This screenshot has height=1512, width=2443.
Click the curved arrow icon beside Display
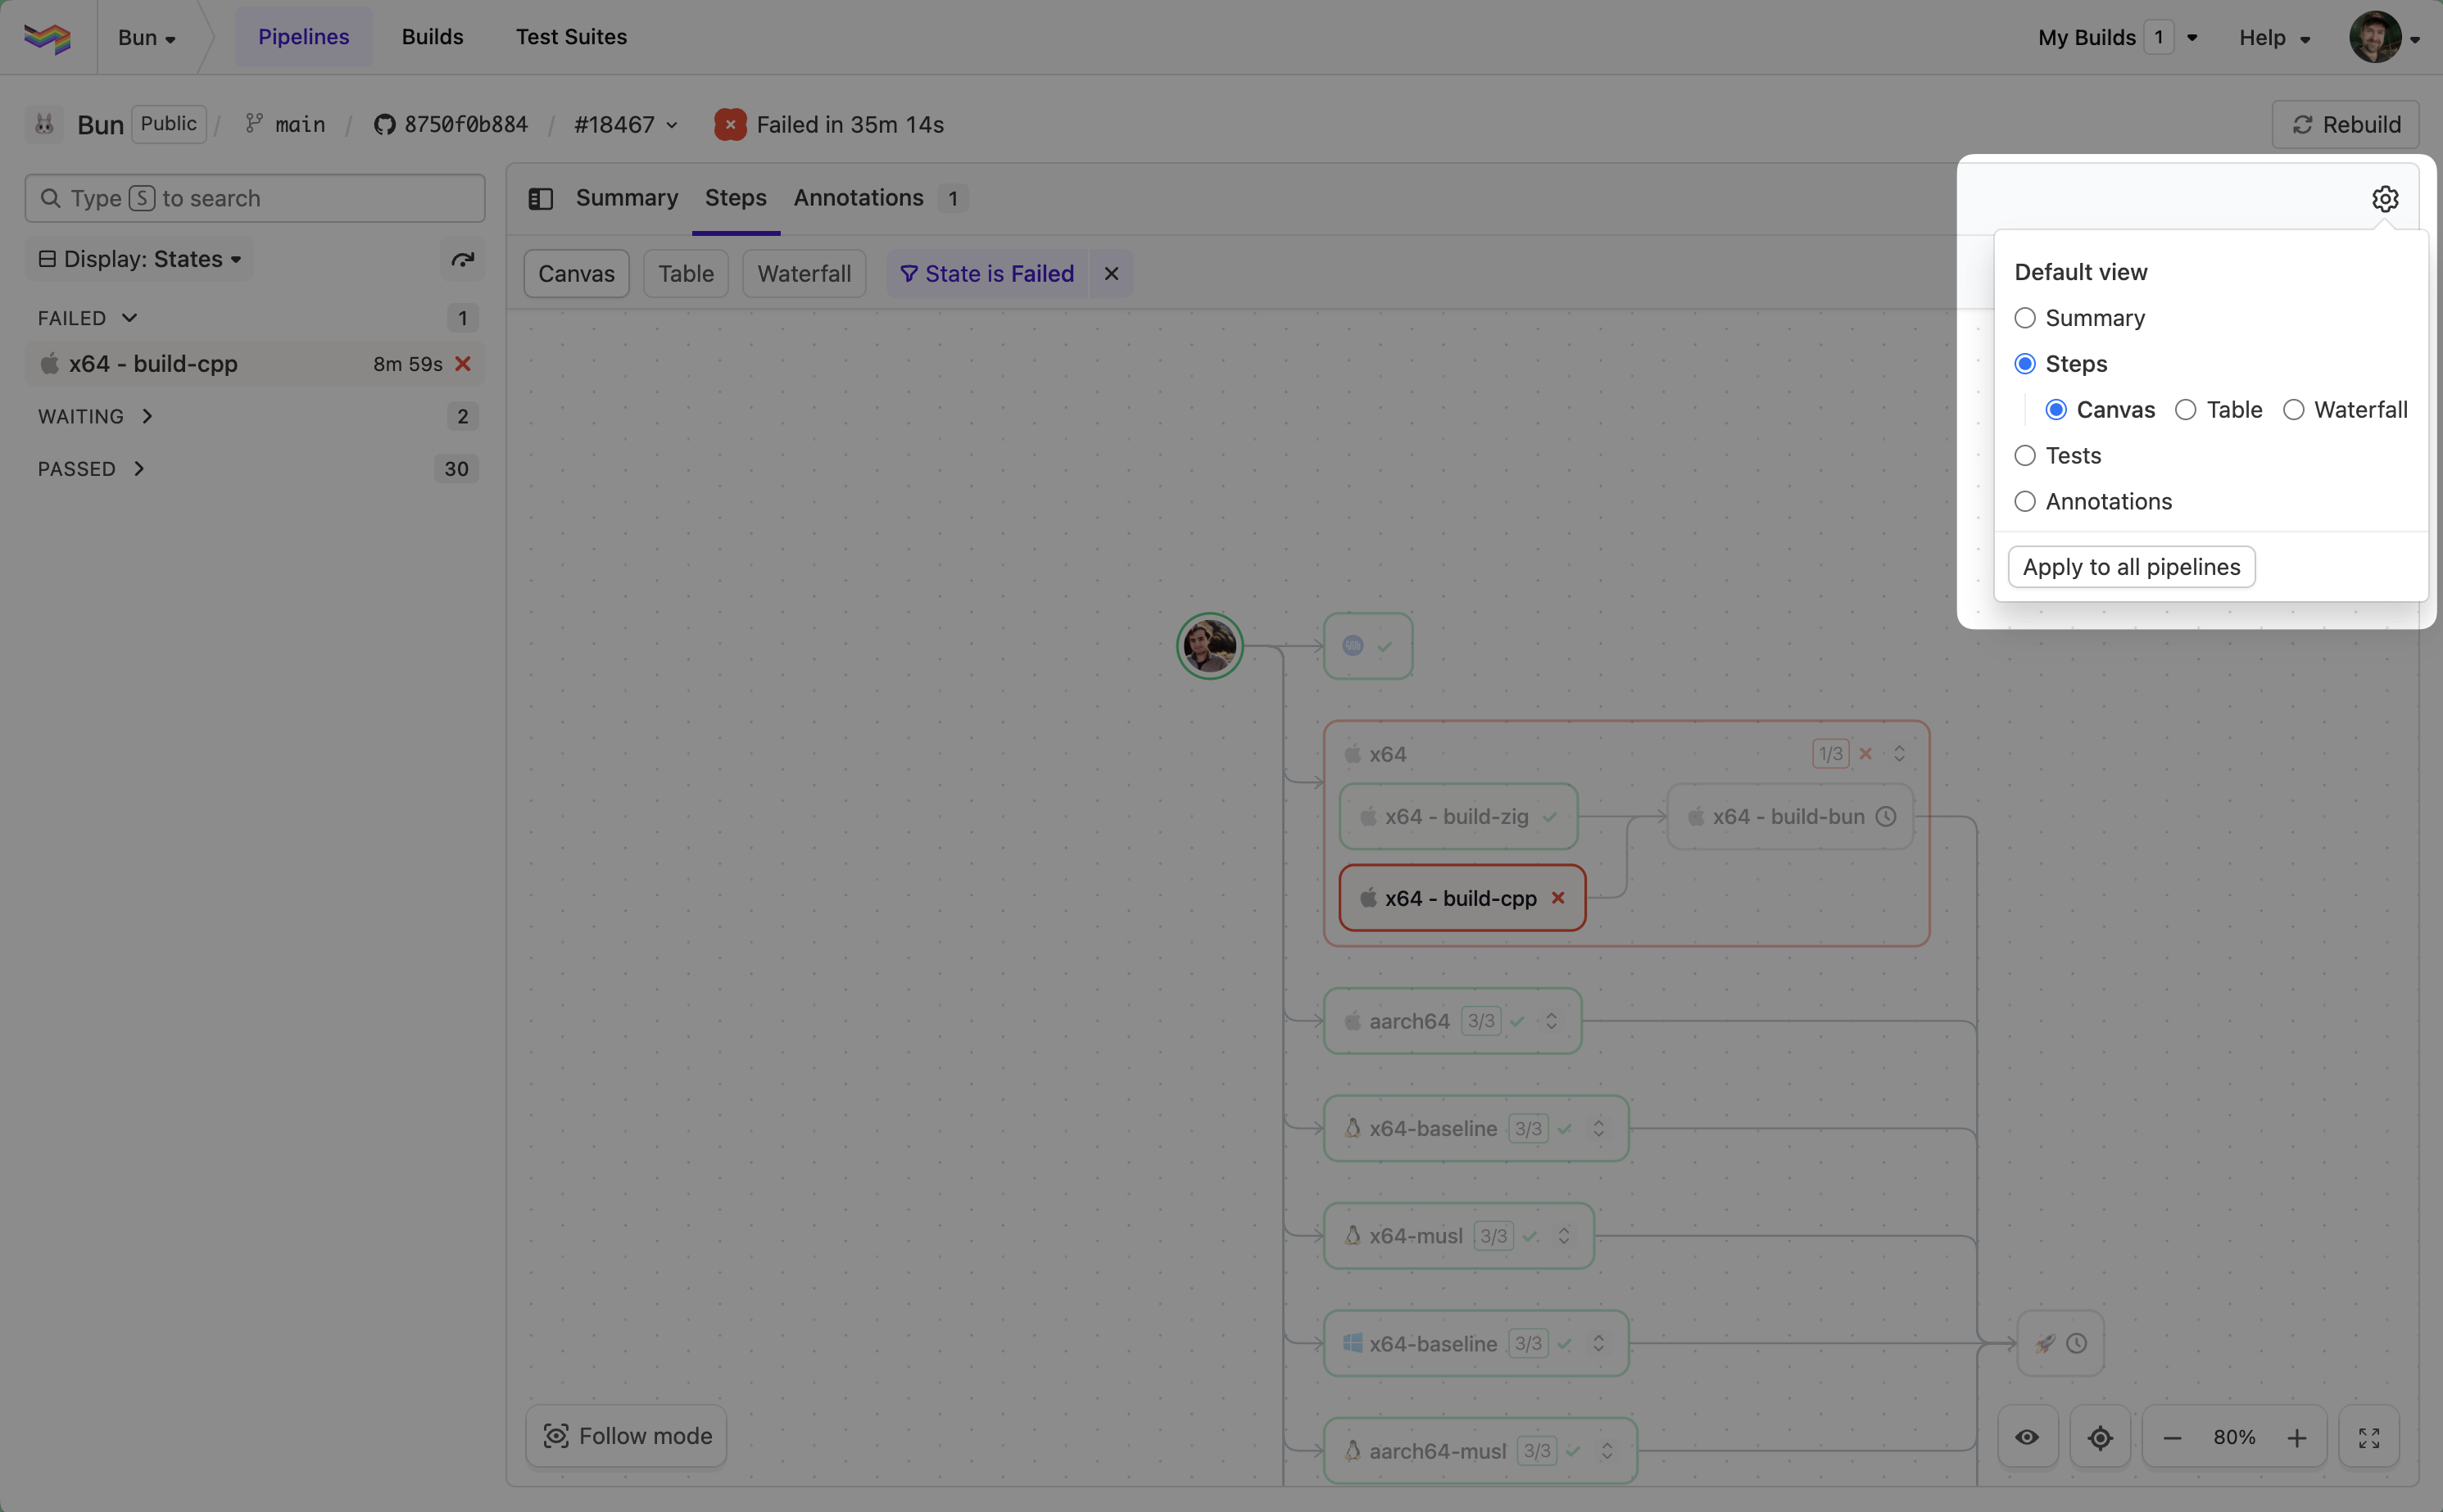coord(462,259)
